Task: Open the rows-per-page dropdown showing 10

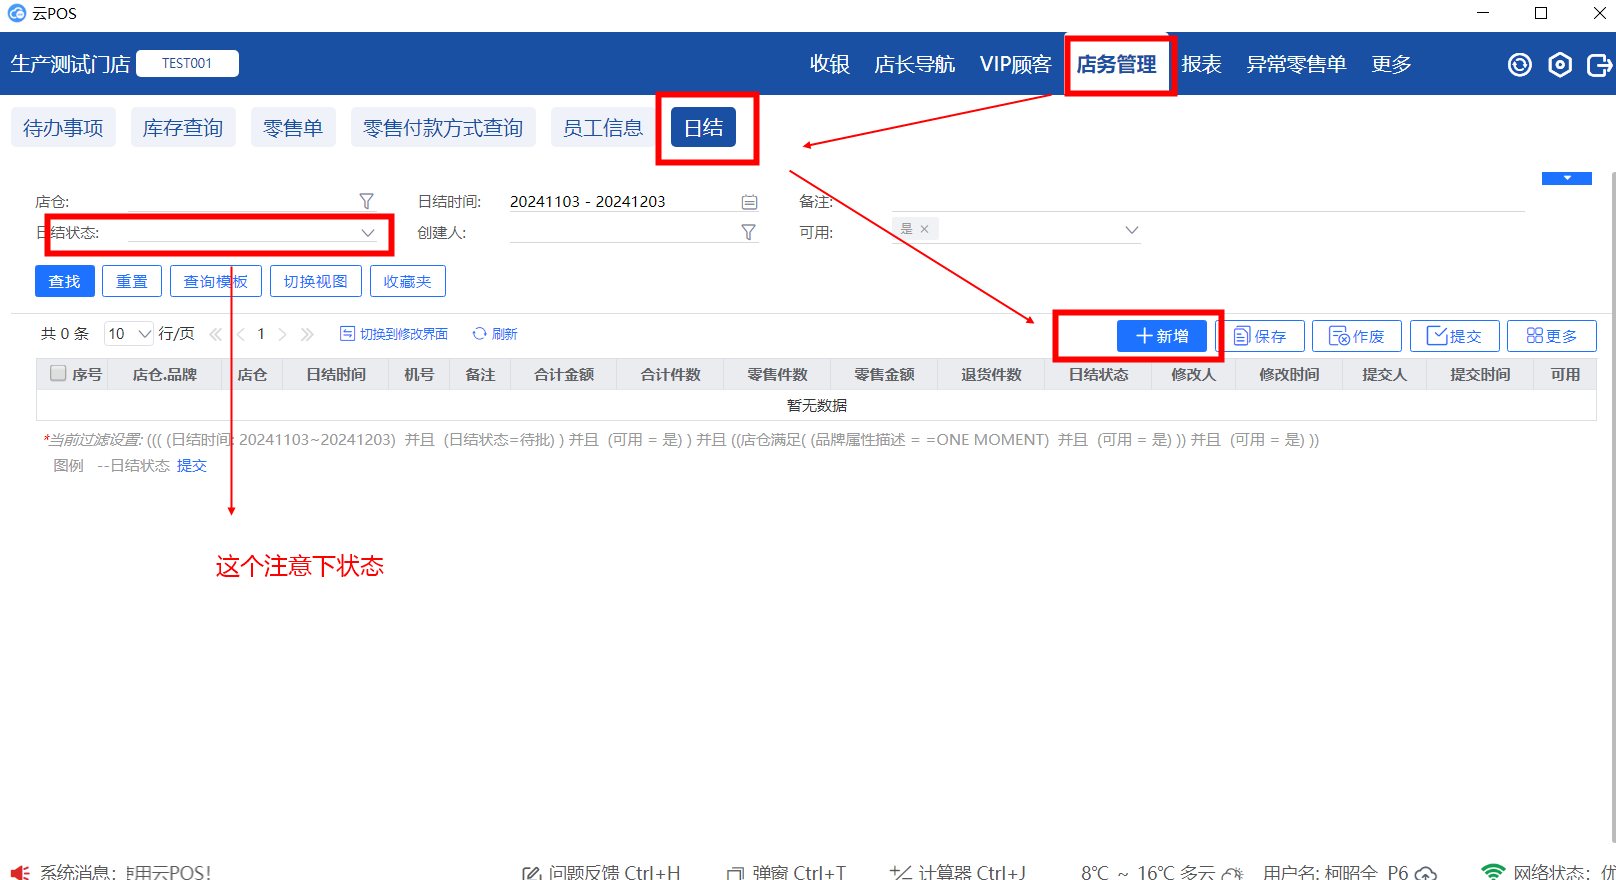Action: coord(129,334)
